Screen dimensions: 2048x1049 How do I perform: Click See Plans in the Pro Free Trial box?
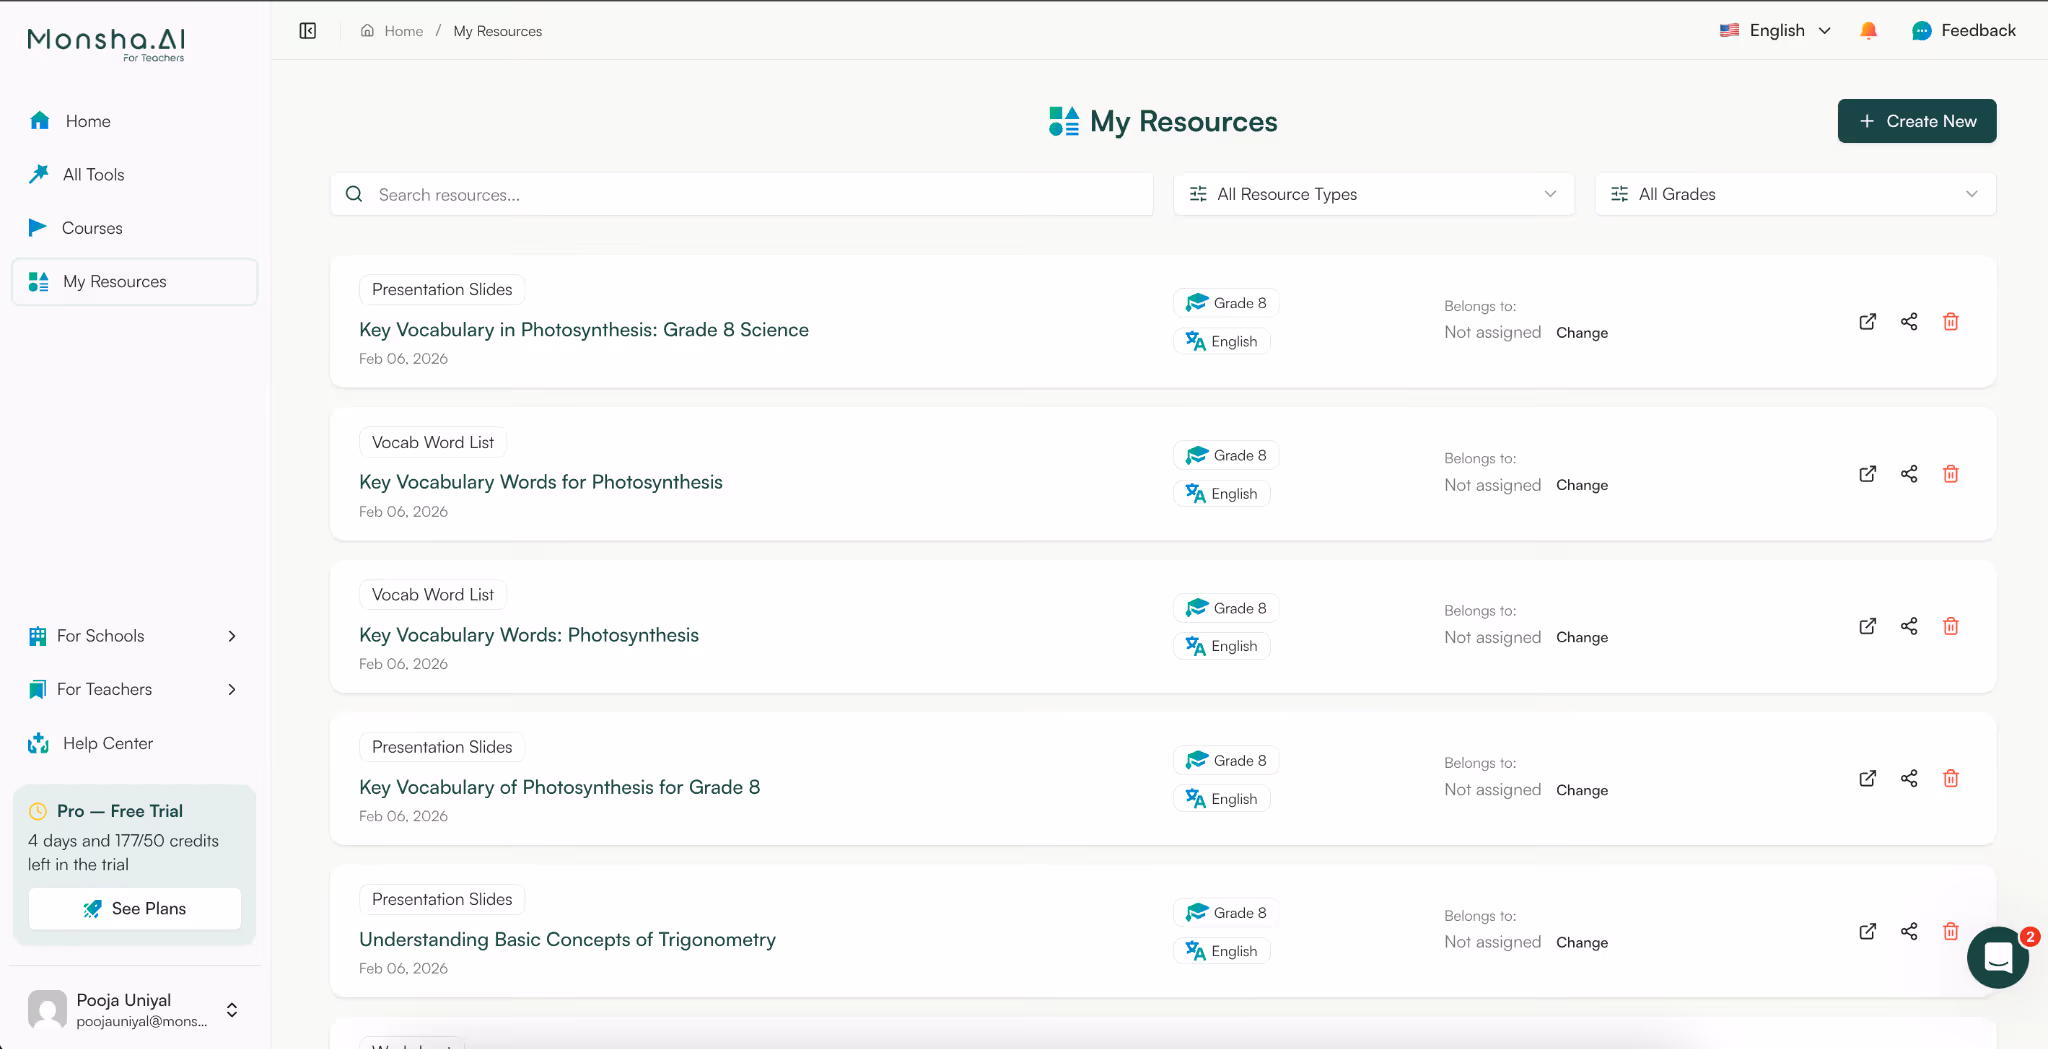tap(134, 908)
